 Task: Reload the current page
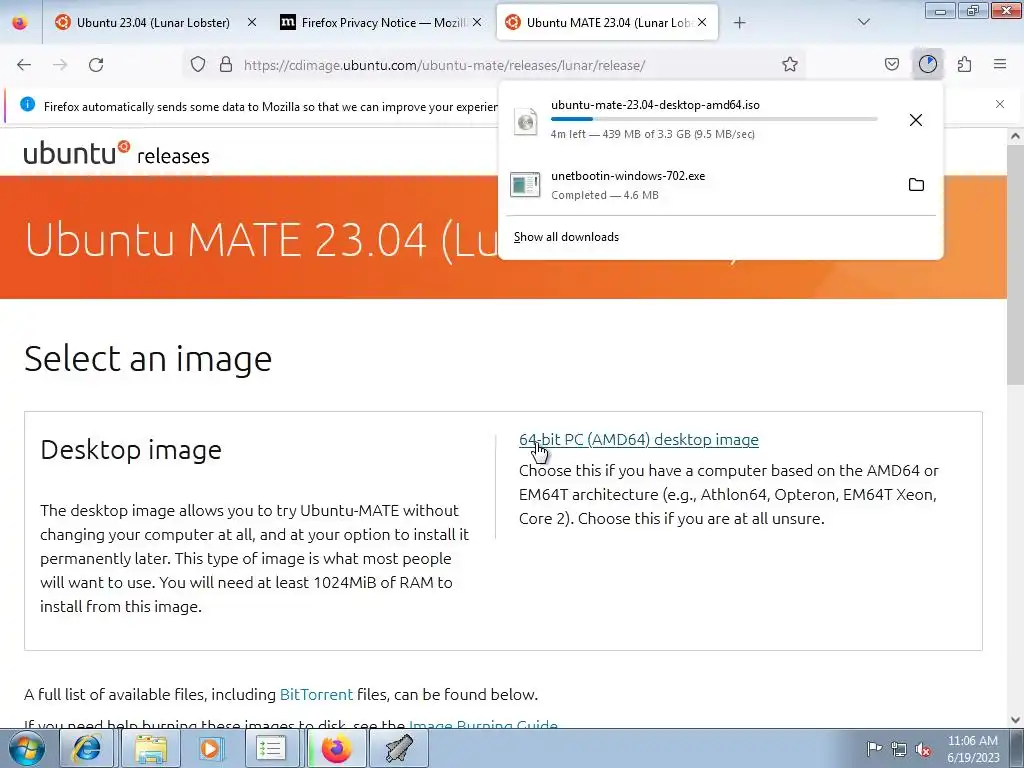[96, 65]
